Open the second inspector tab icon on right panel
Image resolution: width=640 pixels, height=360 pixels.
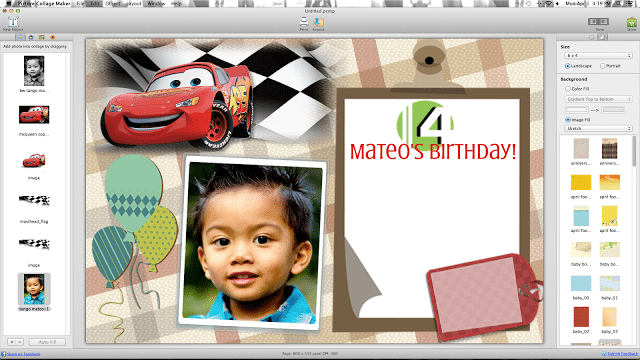(x=602, y=37)
